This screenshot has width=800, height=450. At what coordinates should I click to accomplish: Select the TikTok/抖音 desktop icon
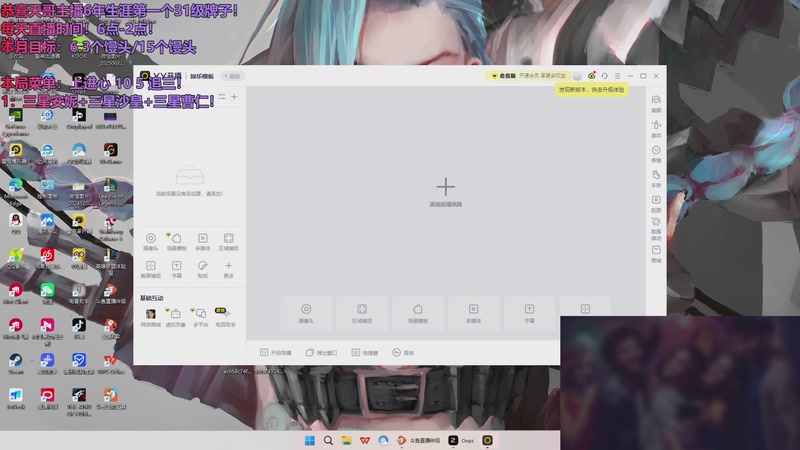point(79,329)
